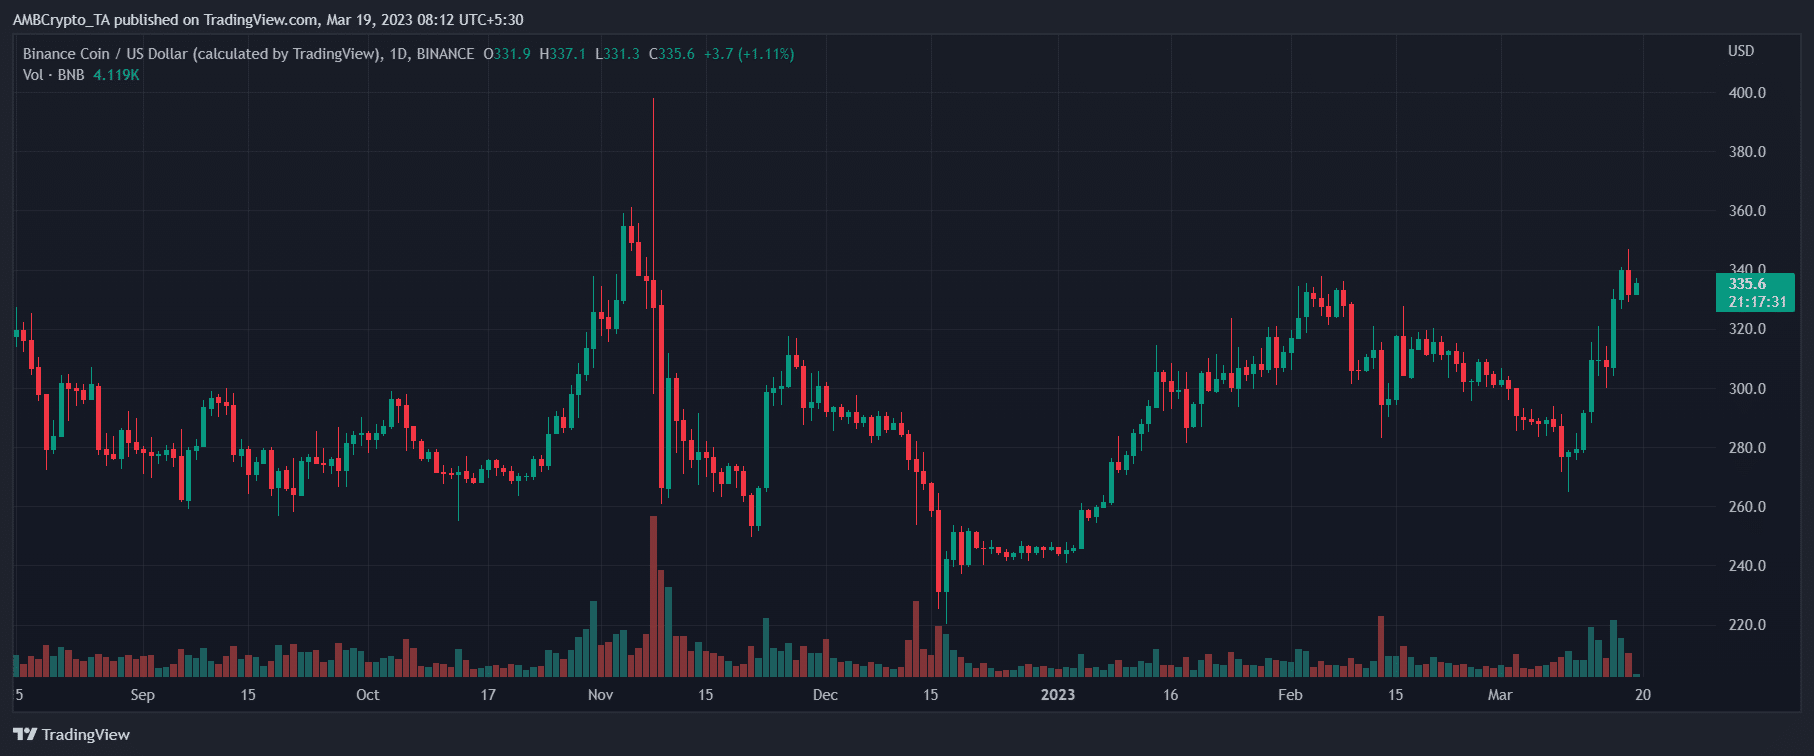This screenshot has width=1814, height=756.
Task: Click the countdown timer 21:17:31
Action: tap(1757, 302)
